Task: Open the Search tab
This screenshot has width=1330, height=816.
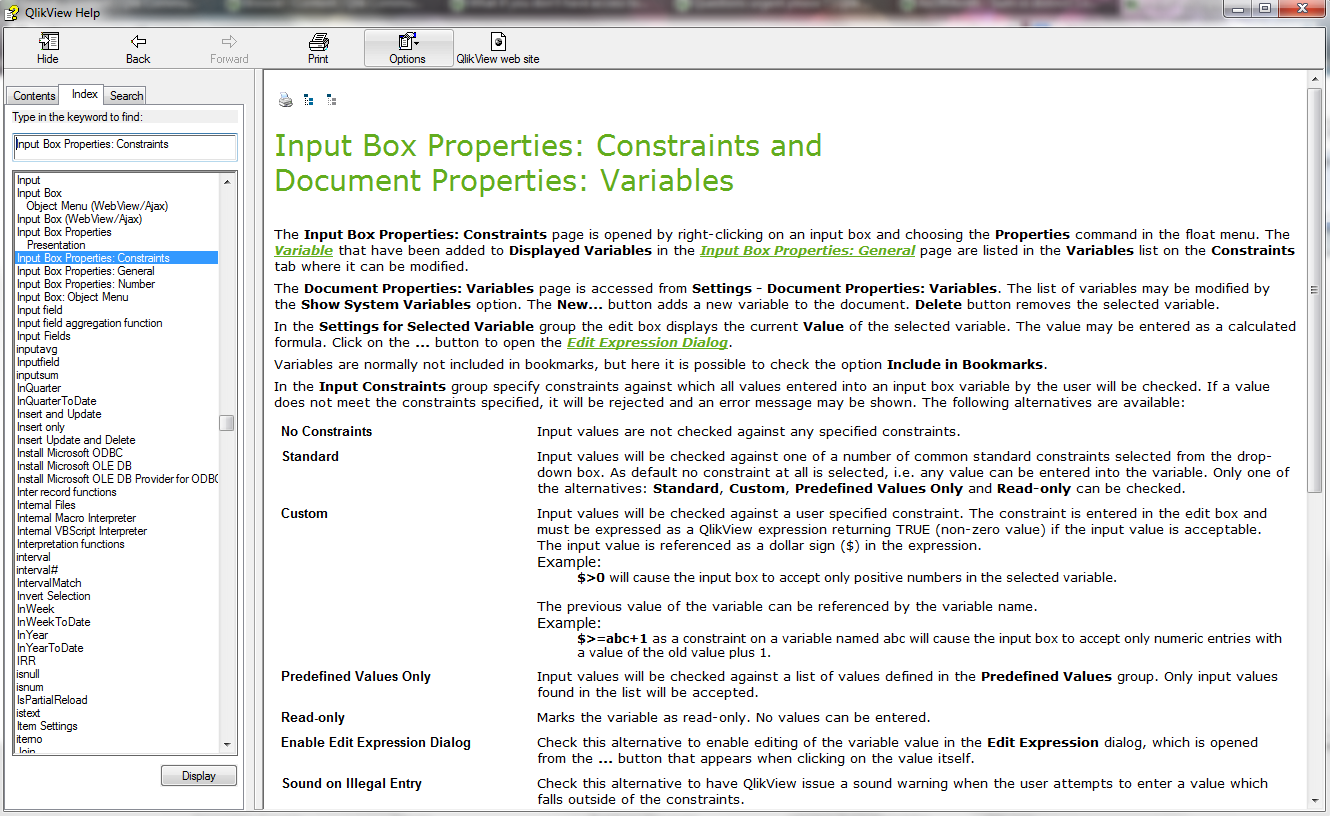Action: pos(126,96)
